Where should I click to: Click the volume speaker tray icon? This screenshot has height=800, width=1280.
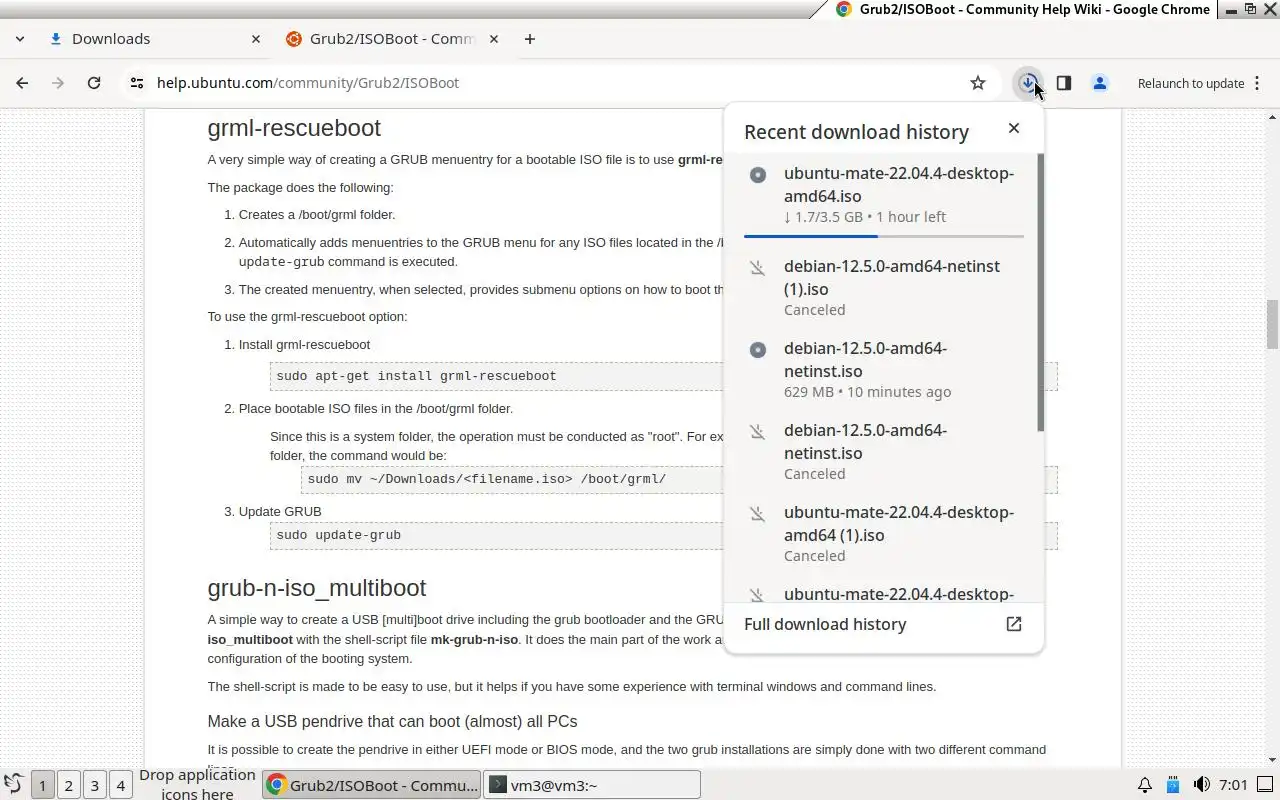point(1202,785)
